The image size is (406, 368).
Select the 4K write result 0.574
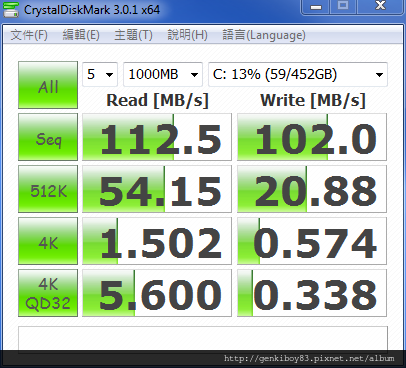tap(312, 241)
